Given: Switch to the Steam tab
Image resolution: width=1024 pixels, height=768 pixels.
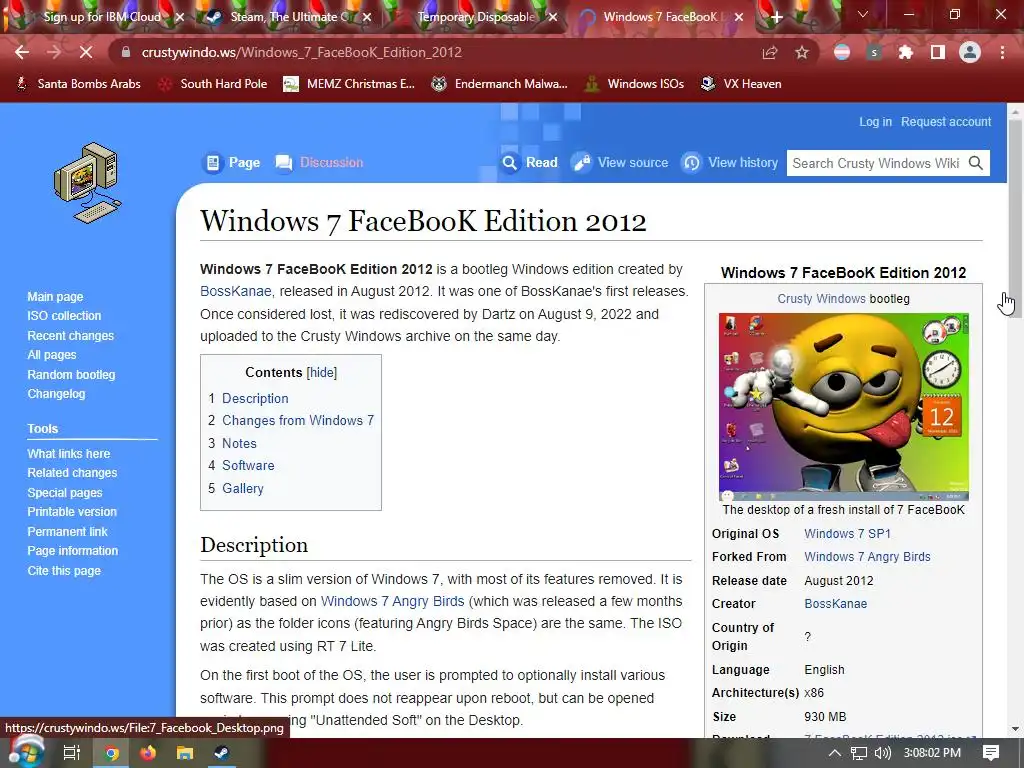Looking at the screenshot, I should [287, 17].
